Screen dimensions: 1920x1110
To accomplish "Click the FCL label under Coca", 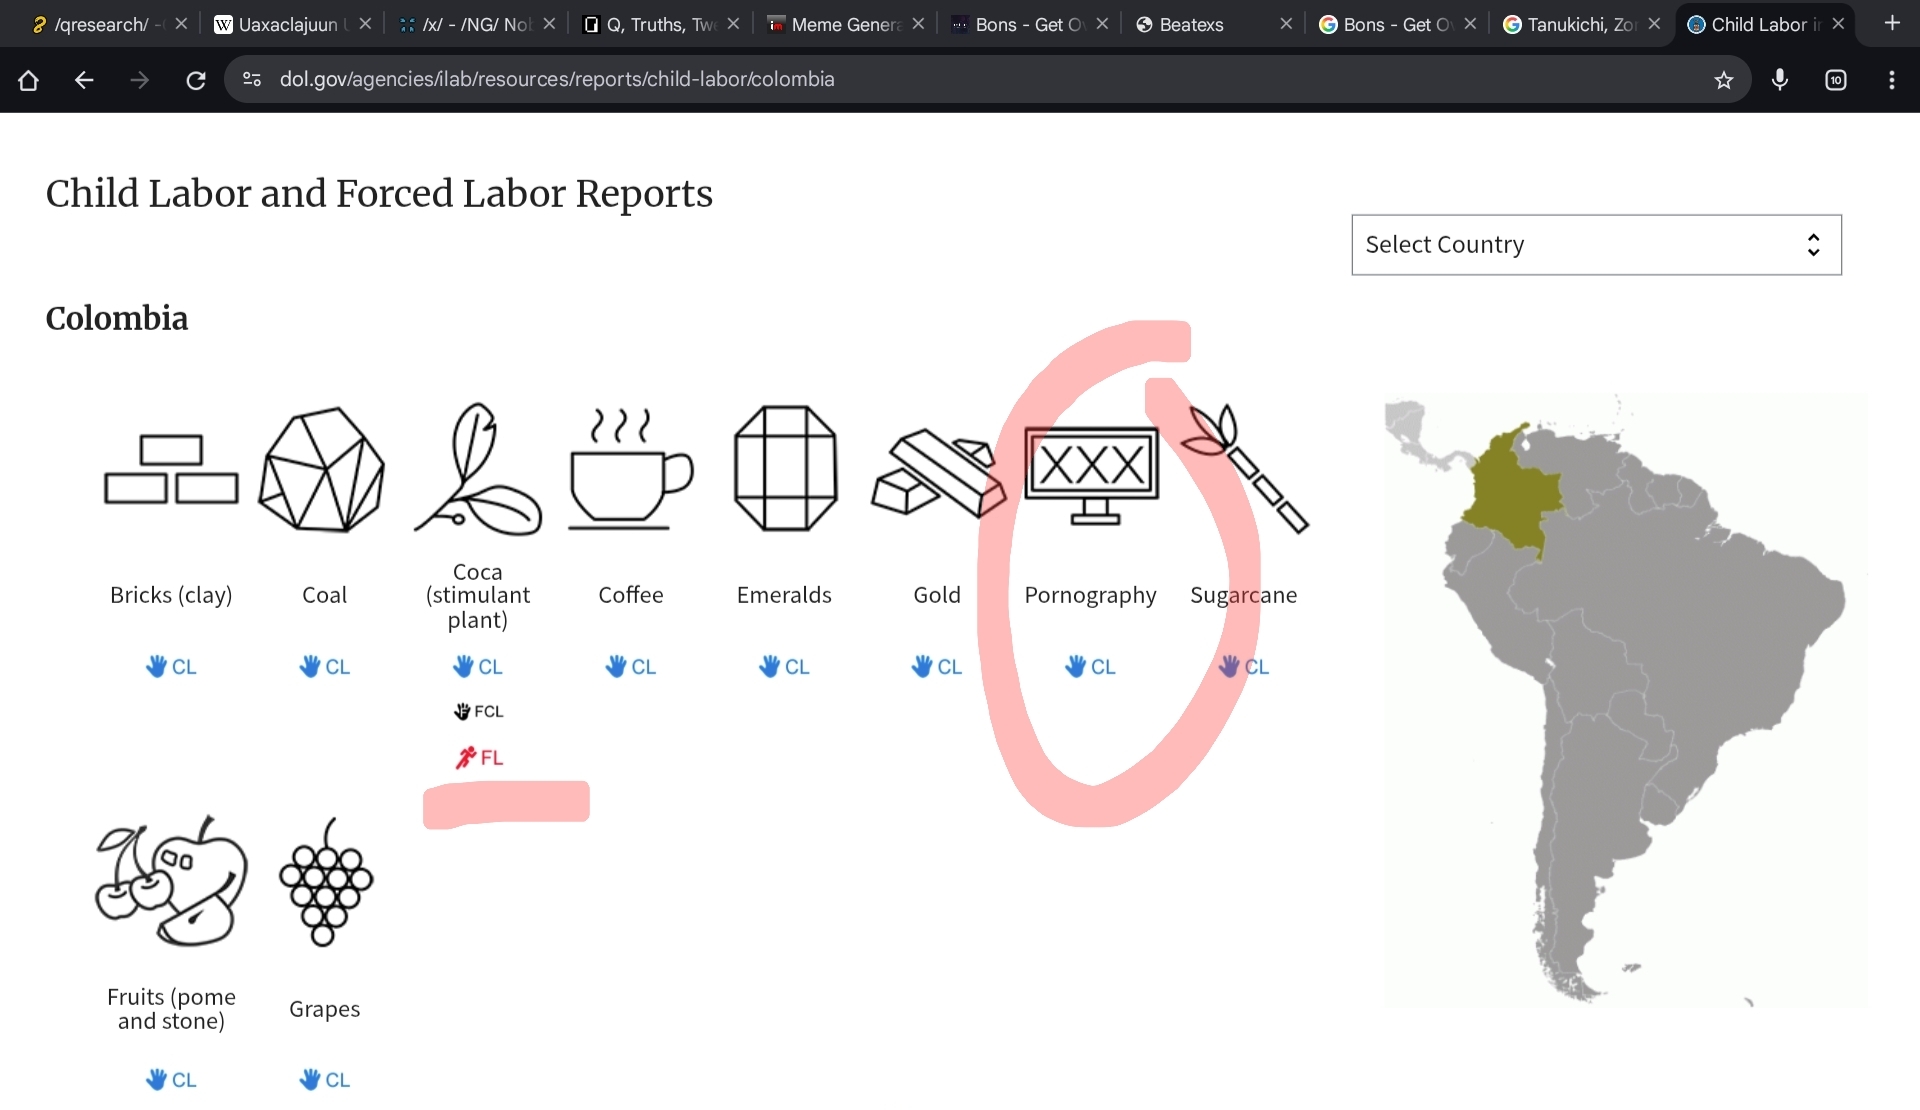I will pyautogui.click(x=479, y=712).
